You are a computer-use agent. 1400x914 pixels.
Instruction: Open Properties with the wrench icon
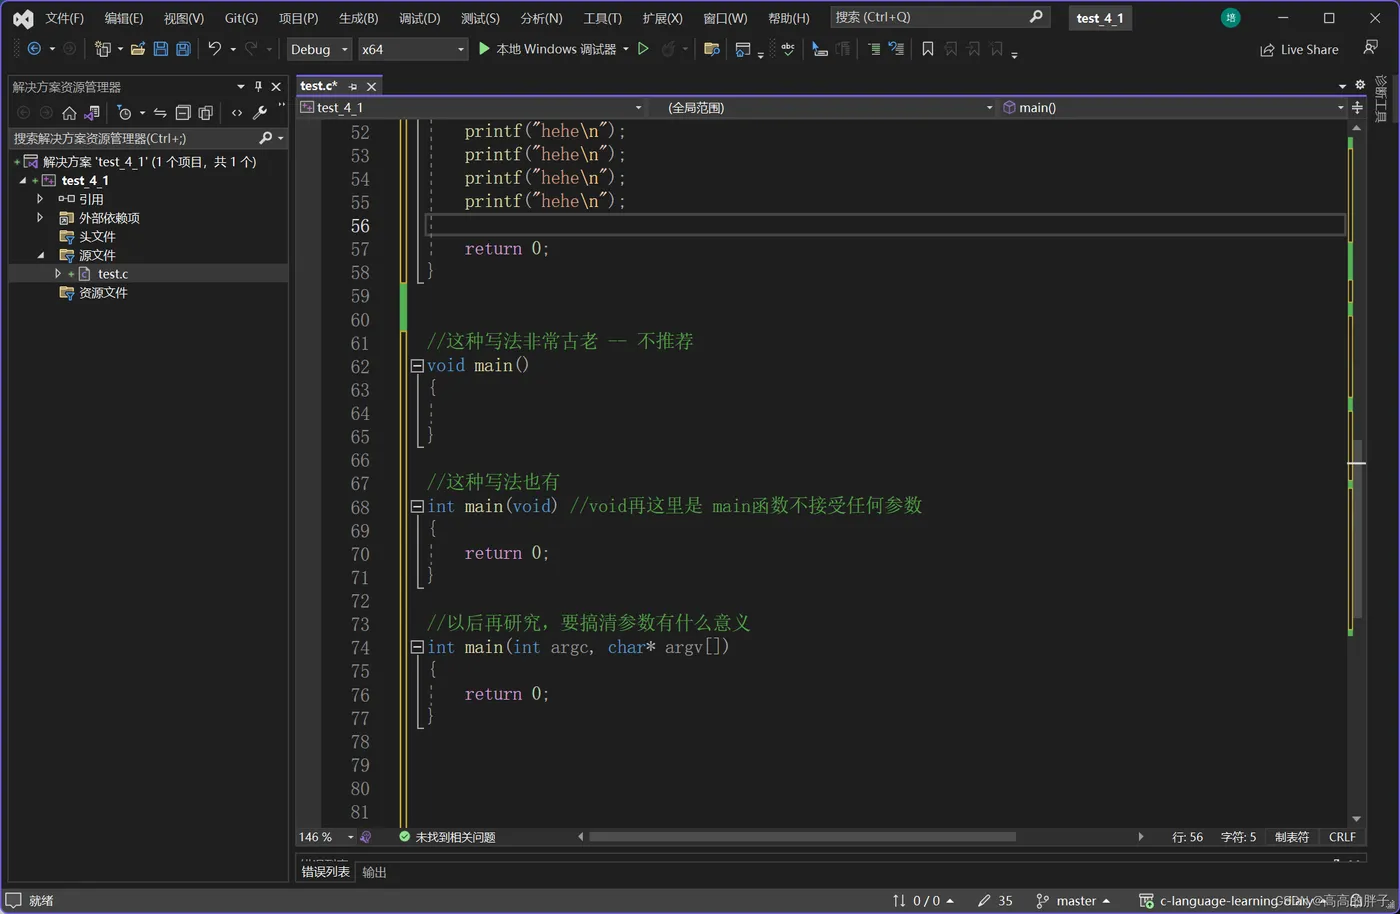click(x=260, y=113)
